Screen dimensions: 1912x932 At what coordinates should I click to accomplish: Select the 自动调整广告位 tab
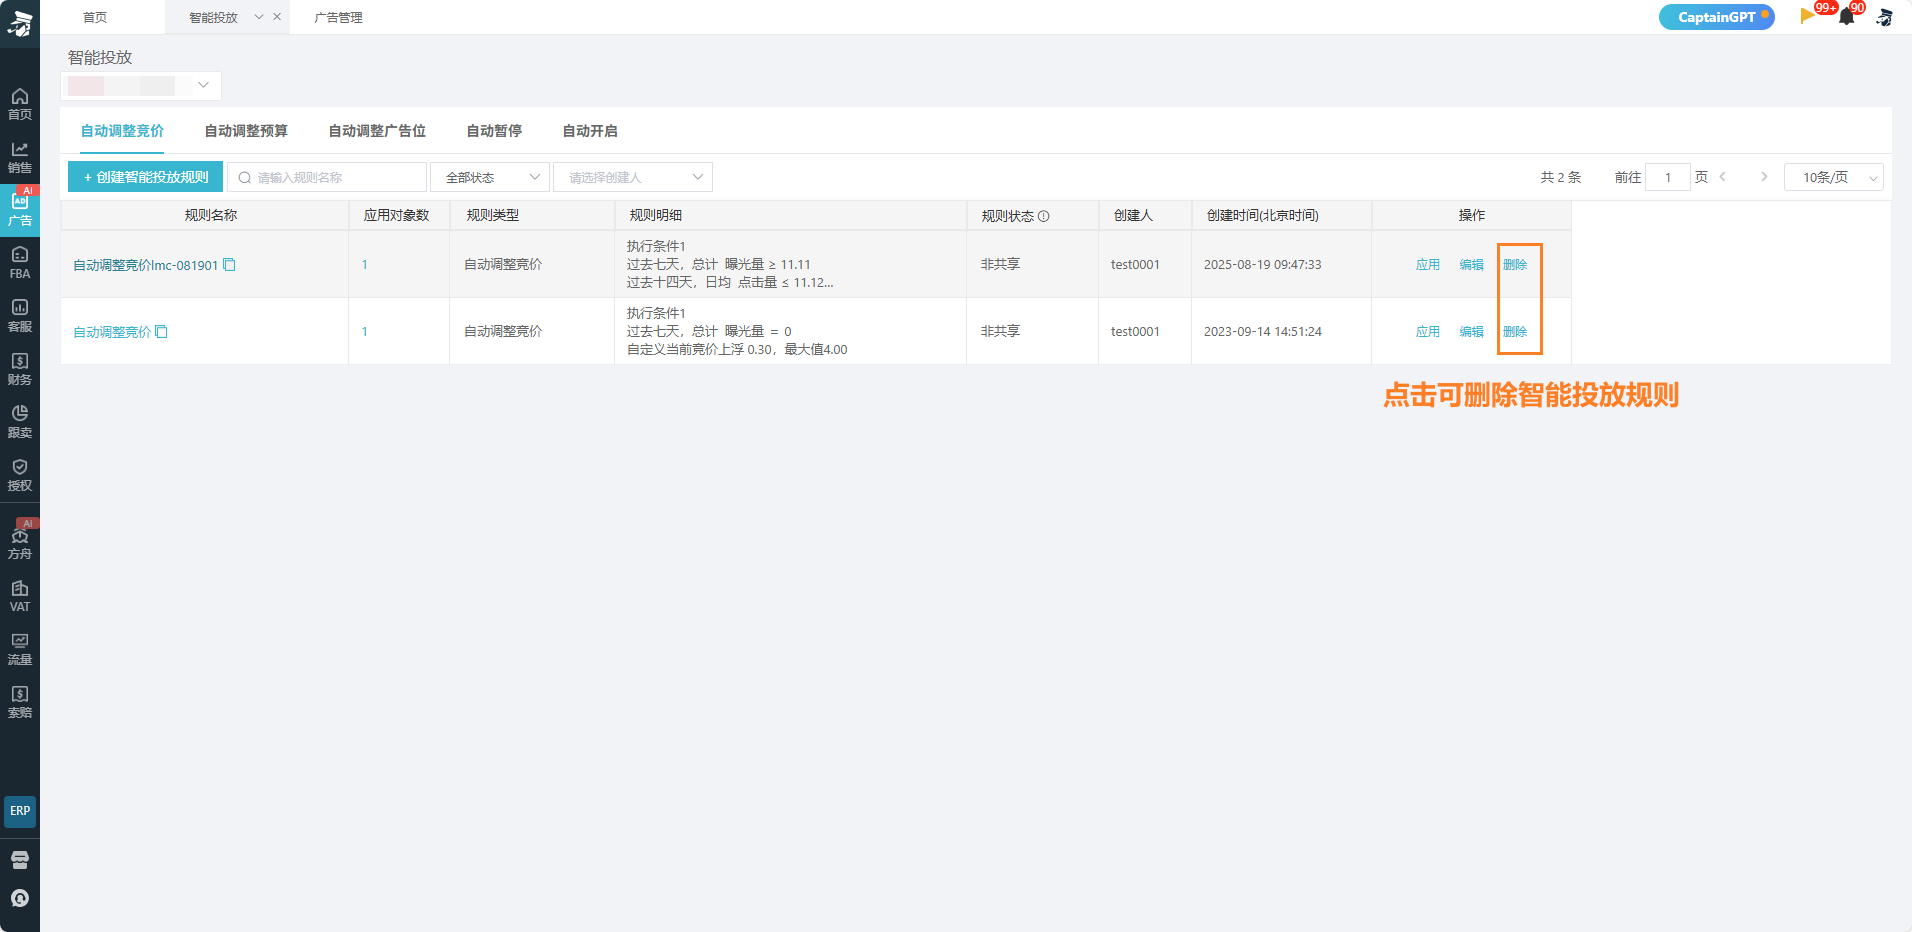click(377, 131)
